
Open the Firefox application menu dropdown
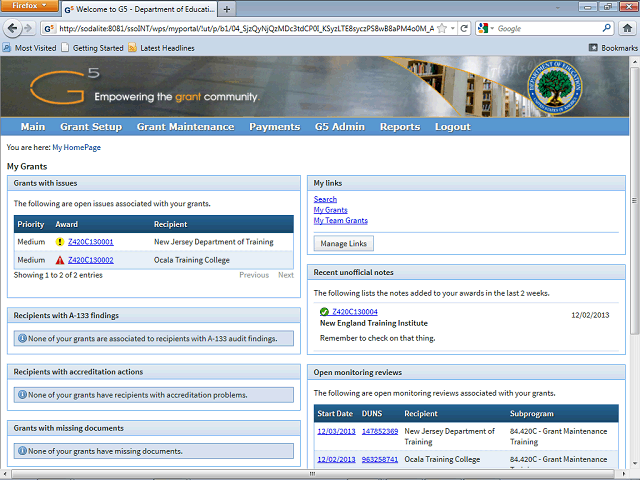point(29,7)
